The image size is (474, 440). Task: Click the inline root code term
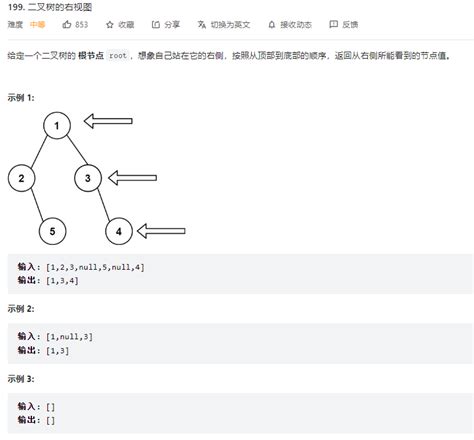pos(118,56)
